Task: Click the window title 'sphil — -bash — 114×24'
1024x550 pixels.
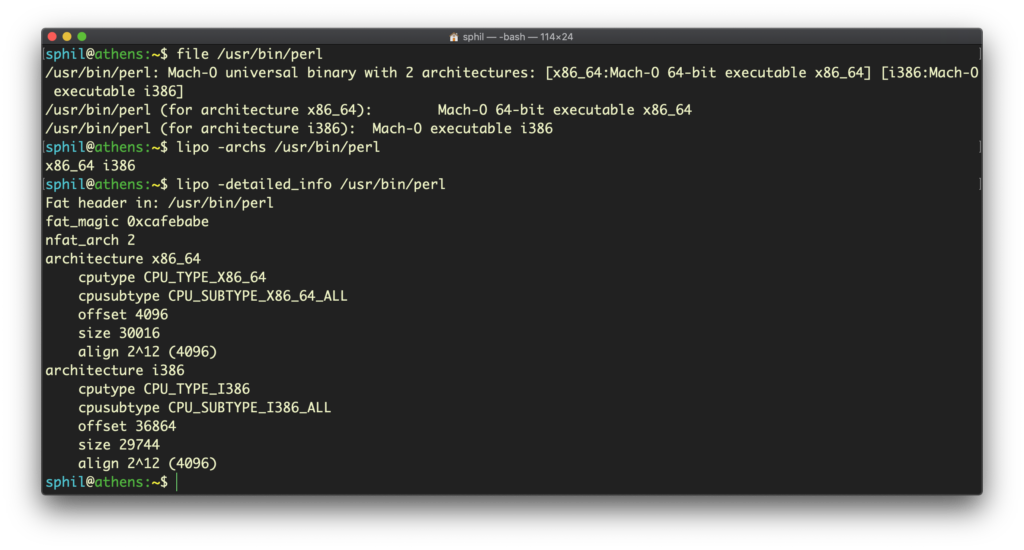Action: click(518, 37)
